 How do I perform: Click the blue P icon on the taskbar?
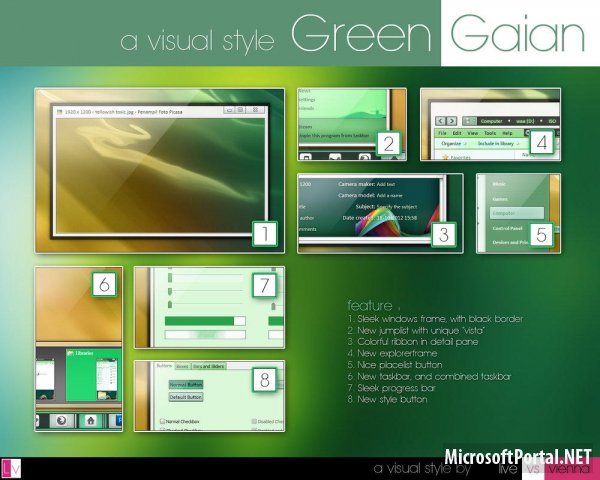coord(117,421)
